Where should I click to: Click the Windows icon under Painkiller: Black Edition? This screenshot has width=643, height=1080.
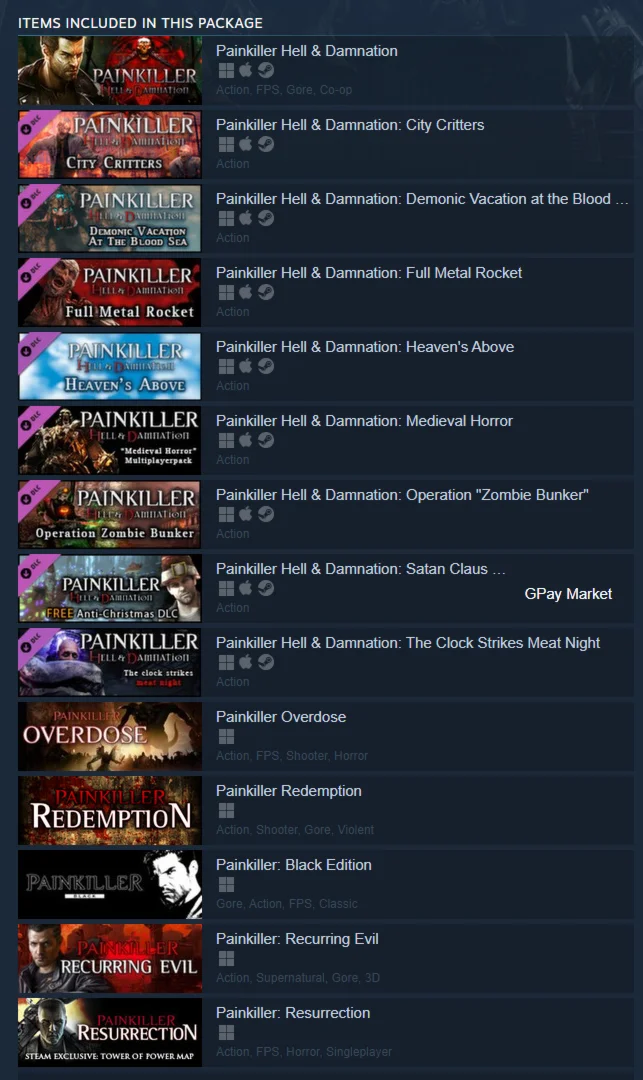point(226,884)
